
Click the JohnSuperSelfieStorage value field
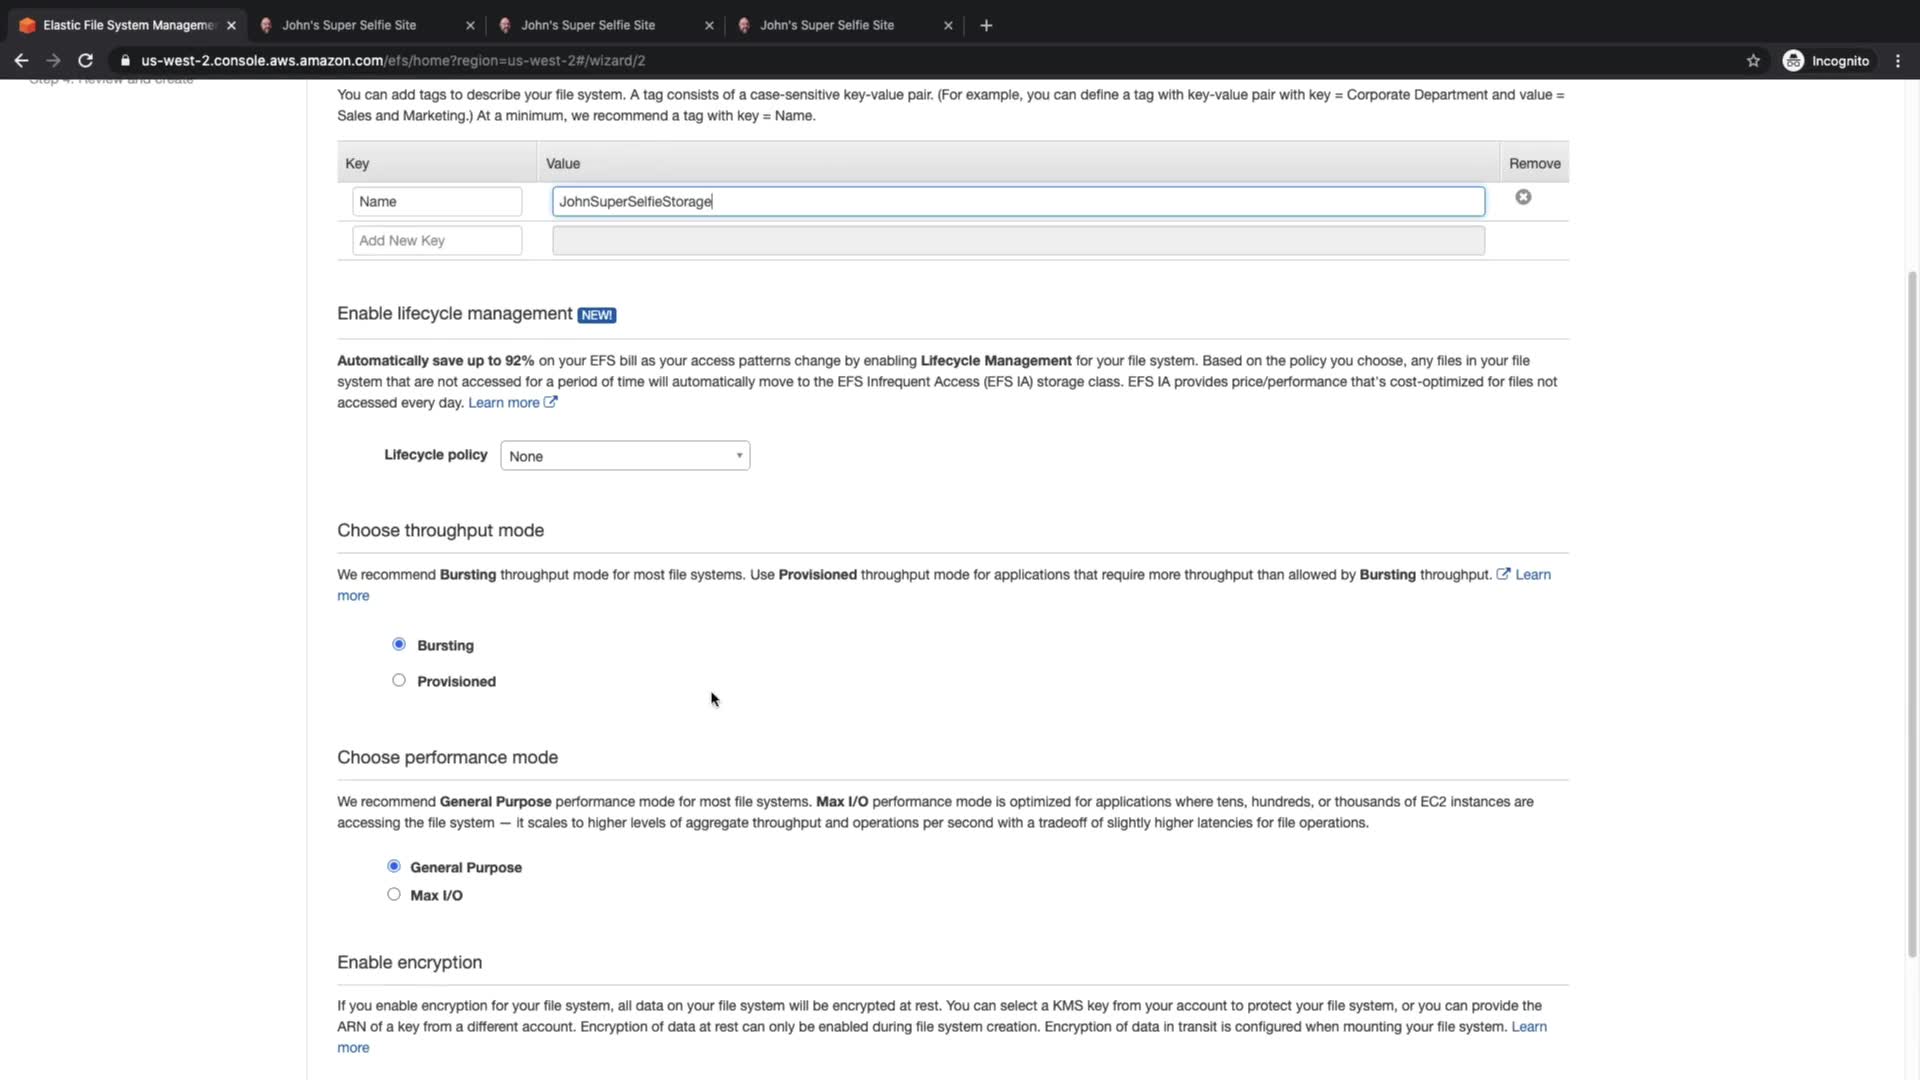(x=1018, y=201)
